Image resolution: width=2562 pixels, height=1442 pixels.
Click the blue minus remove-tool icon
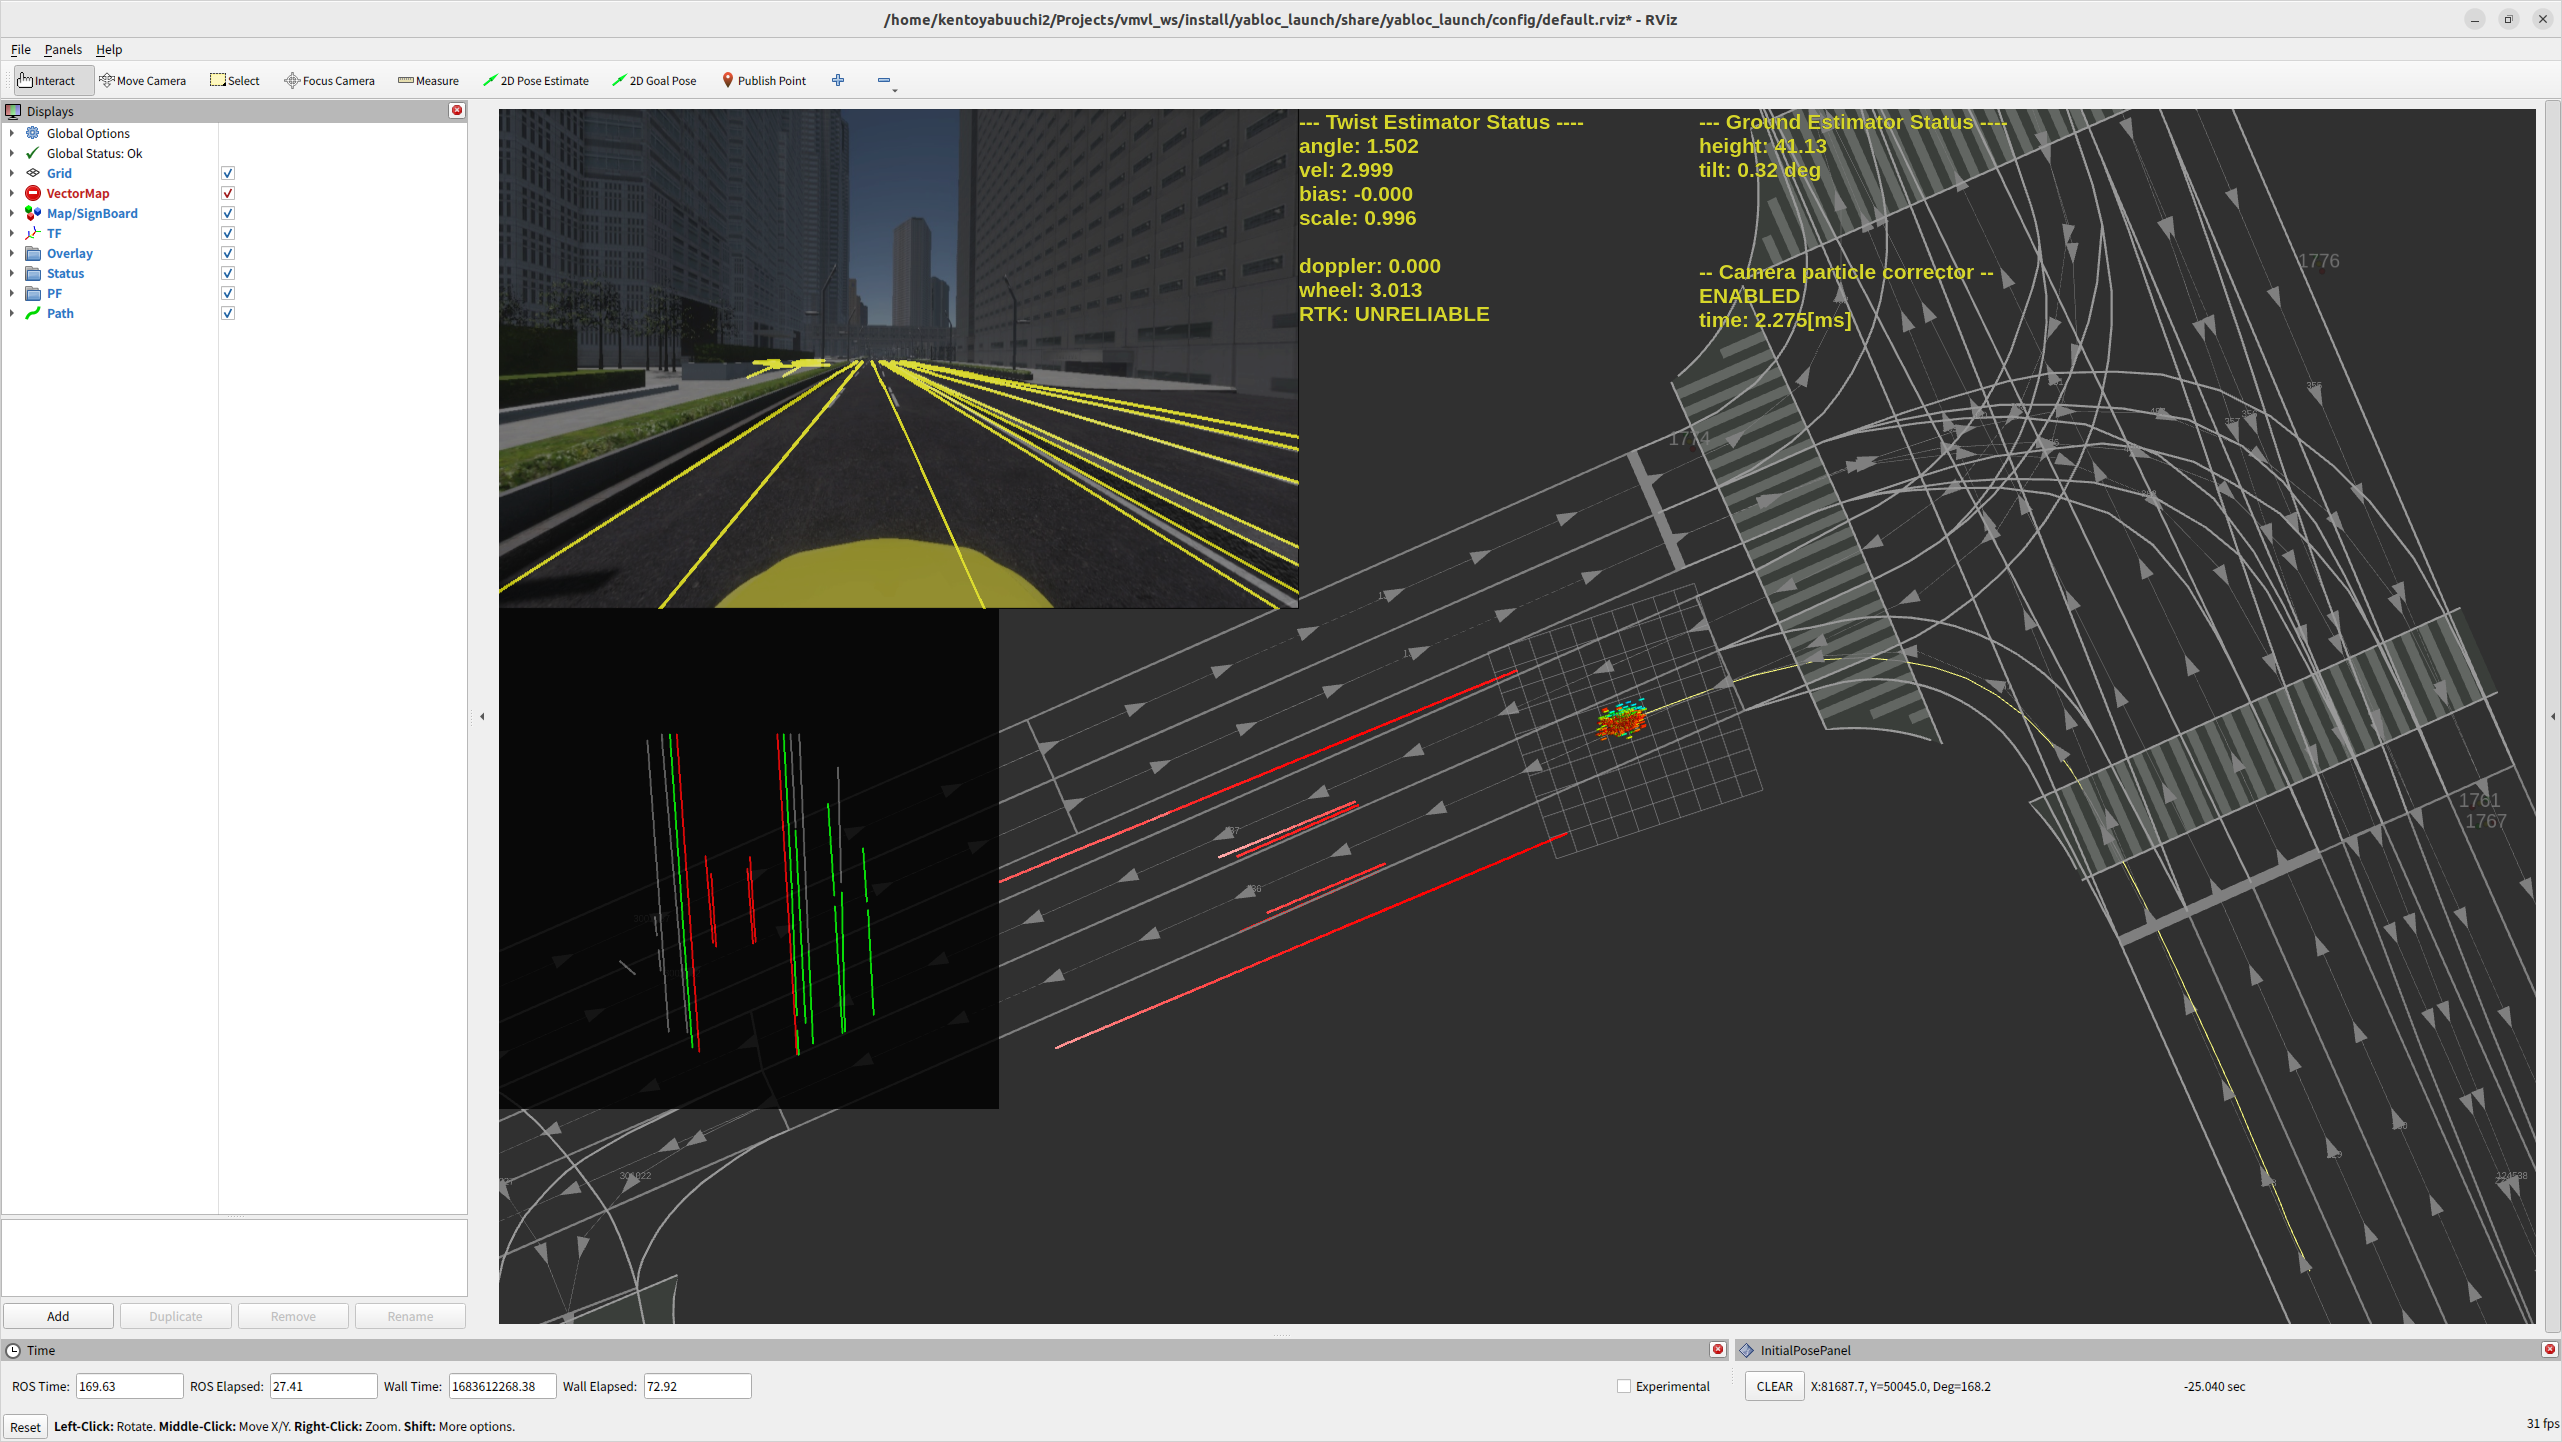(x=884, y=80)
